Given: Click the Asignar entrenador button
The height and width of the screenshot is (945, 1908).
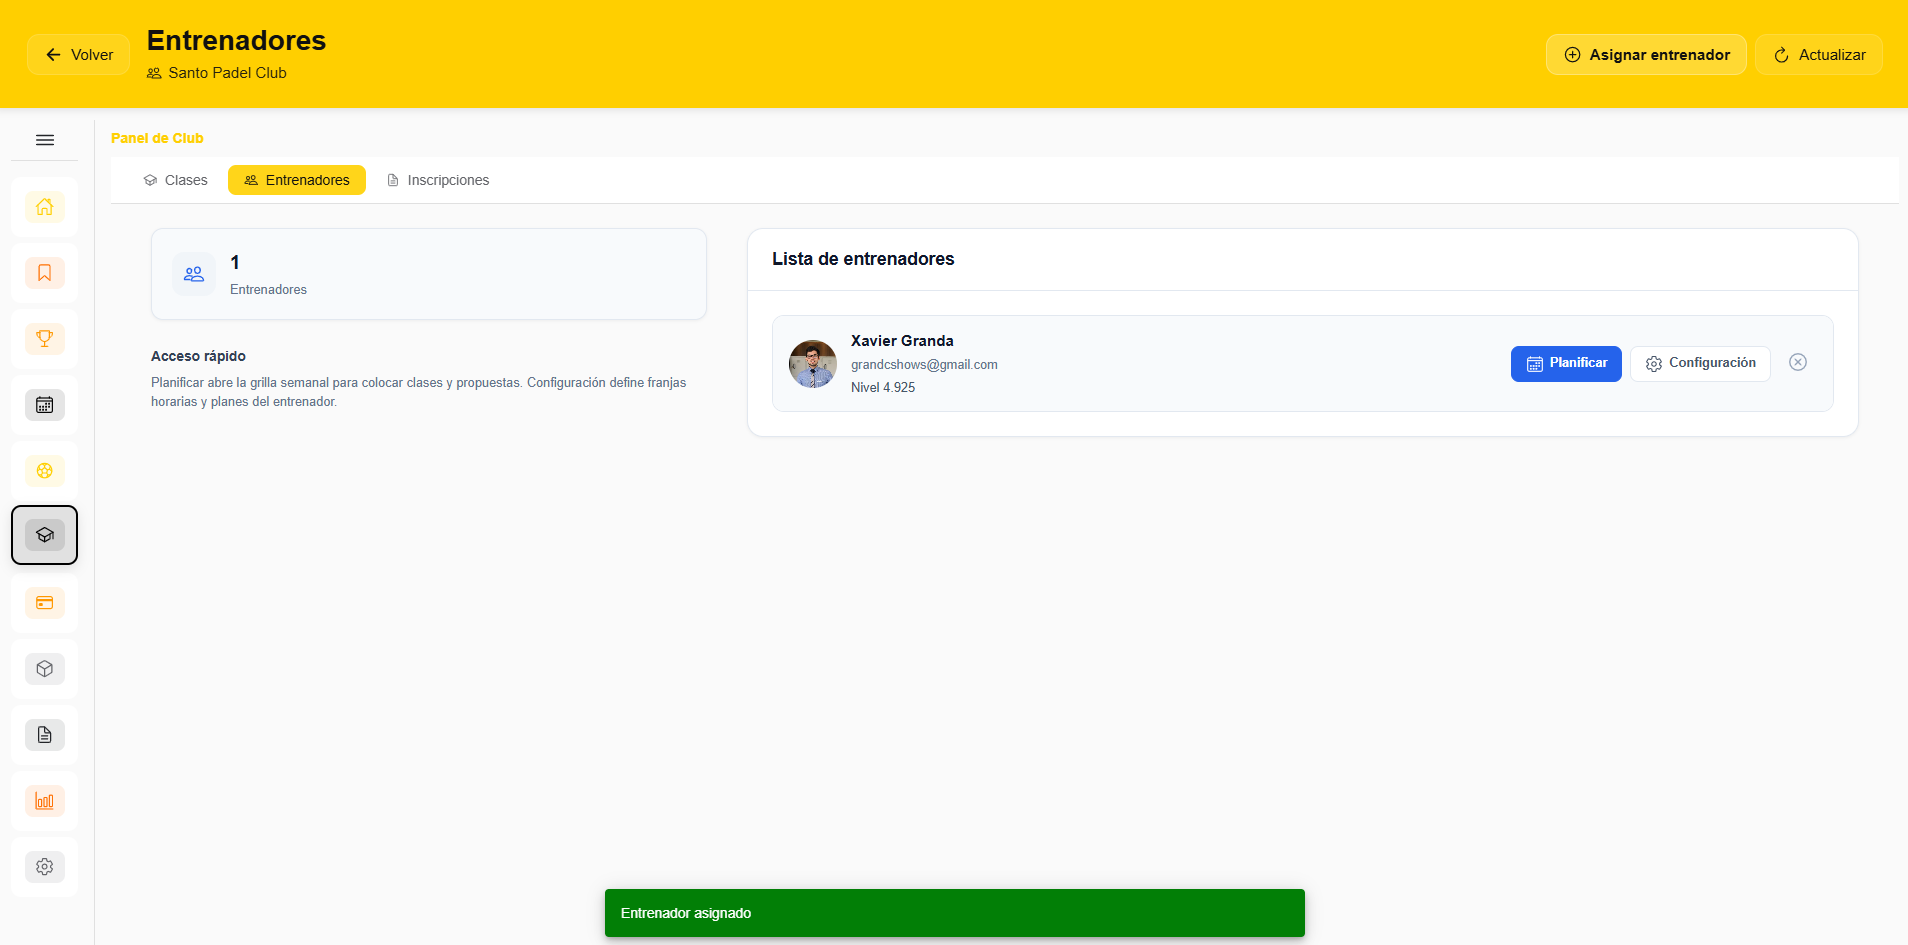Looking at the screenshot, I should pos(1646,55).
